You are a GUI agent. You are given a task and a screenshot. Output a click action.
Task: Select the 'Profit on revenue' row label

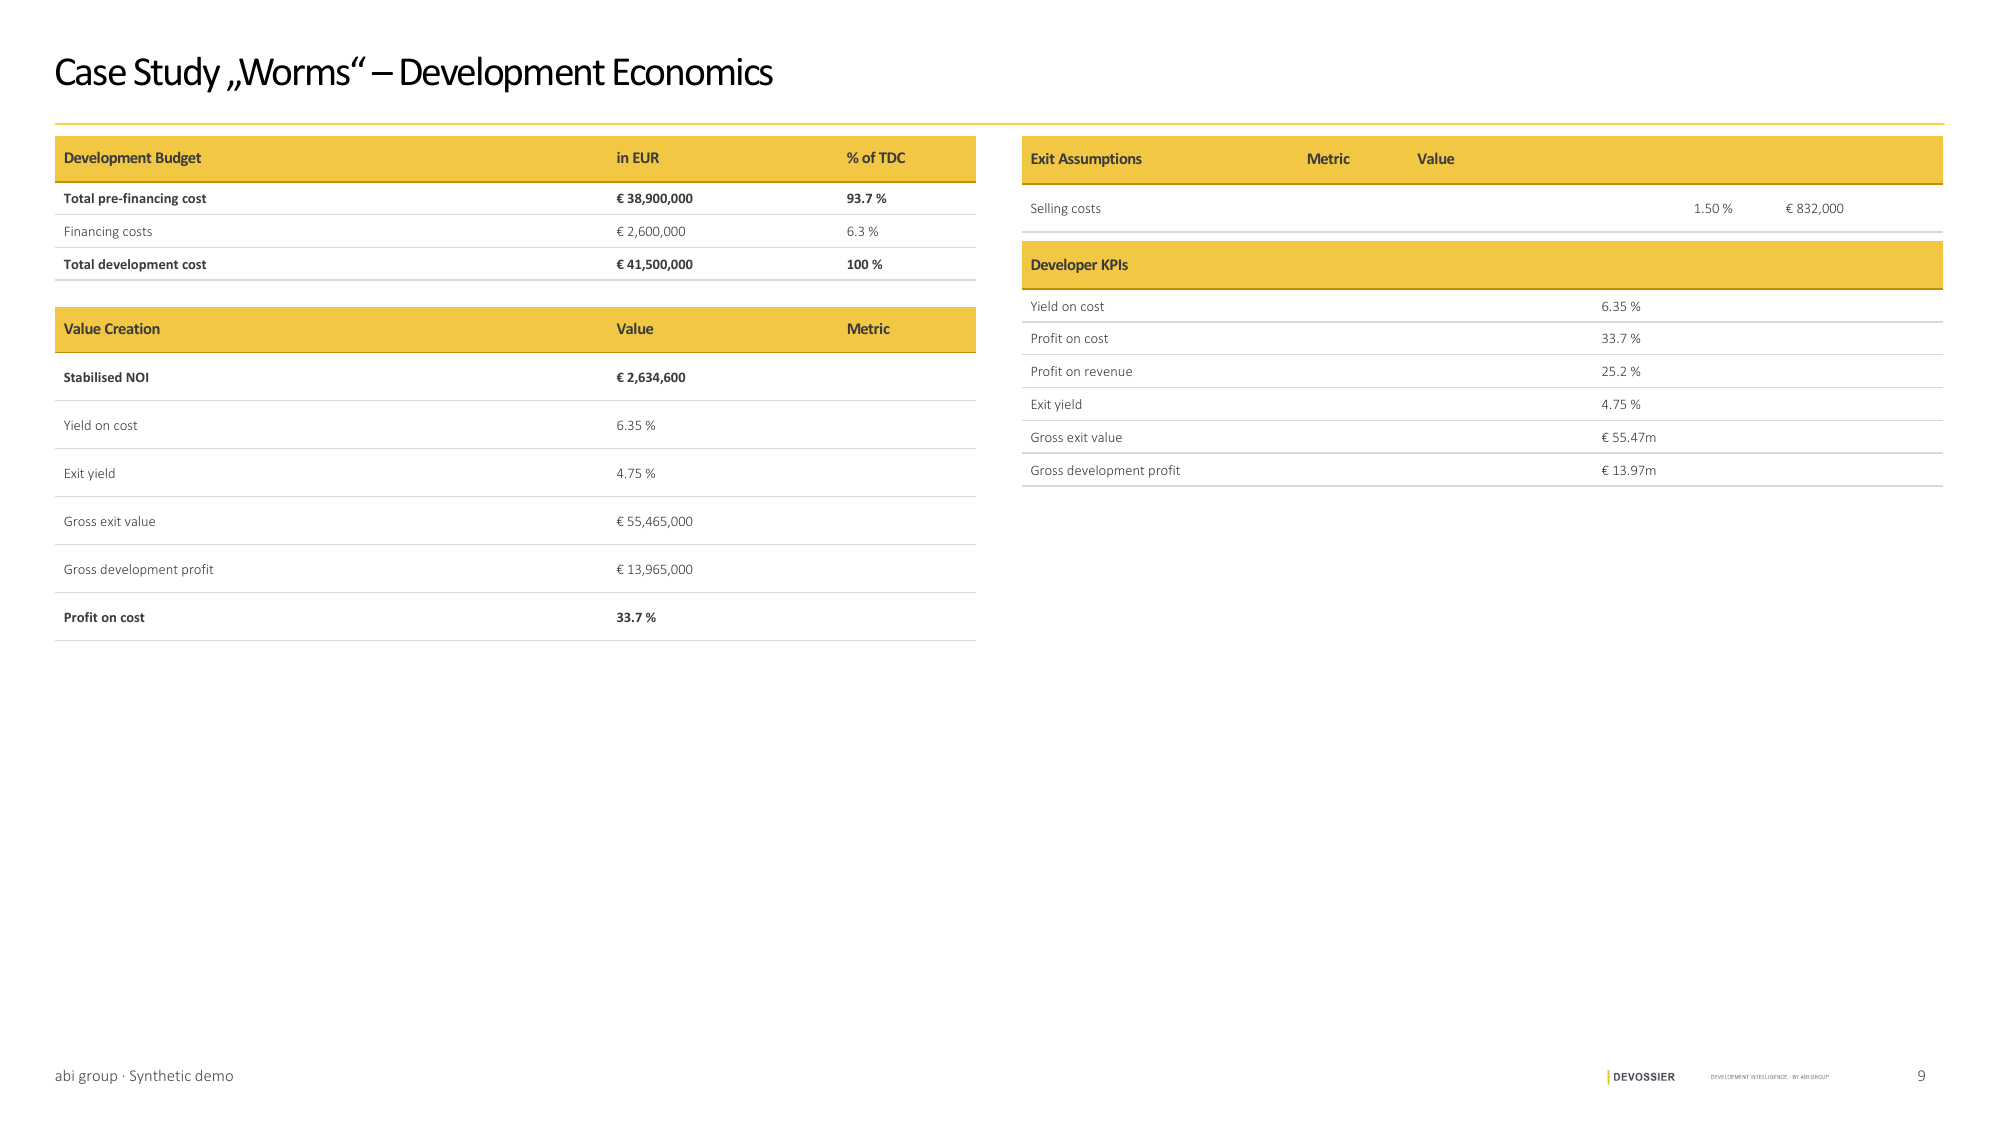tap(1081, 372)
